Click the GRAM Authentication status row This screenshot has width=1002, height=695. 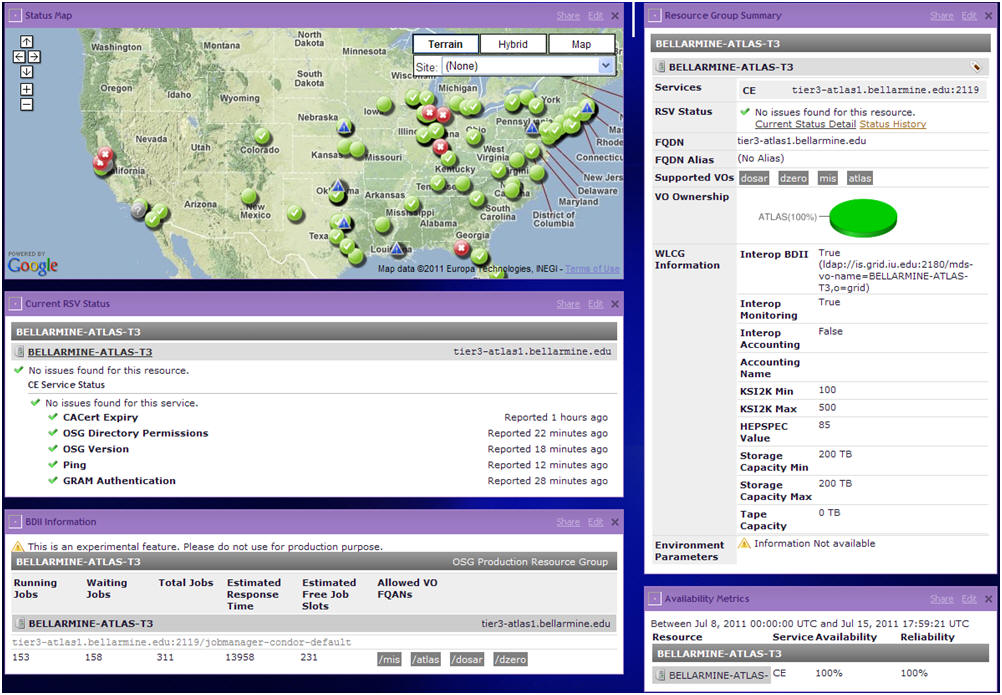tap(328, 481)
